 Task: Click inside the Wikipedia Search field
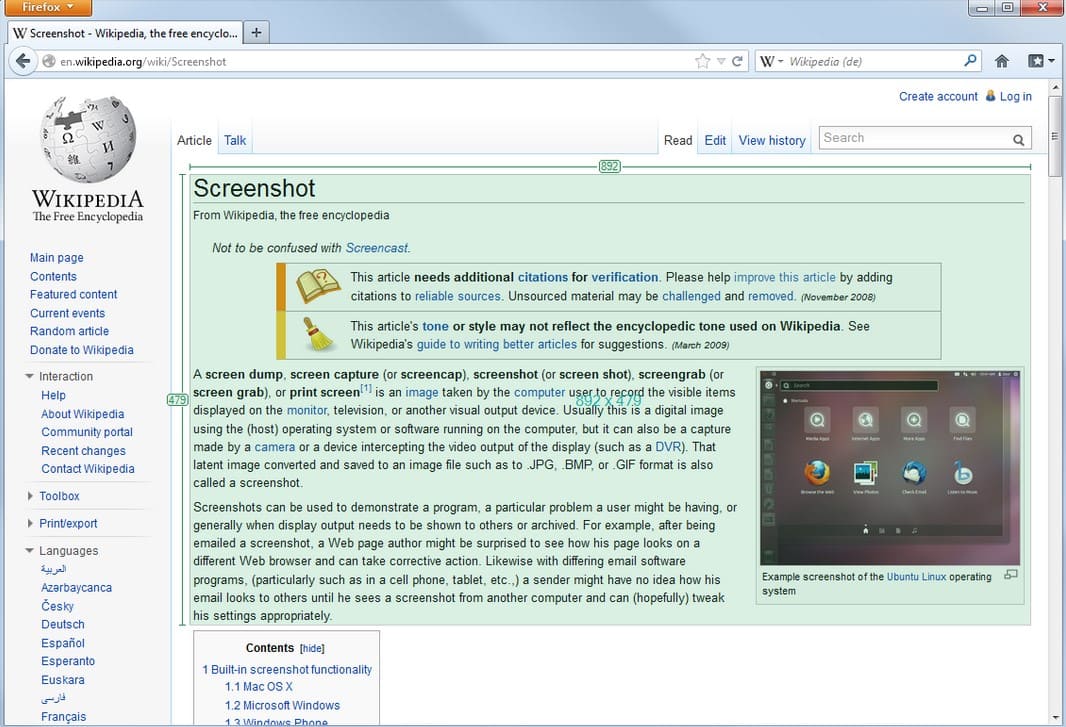coord(910,138)
